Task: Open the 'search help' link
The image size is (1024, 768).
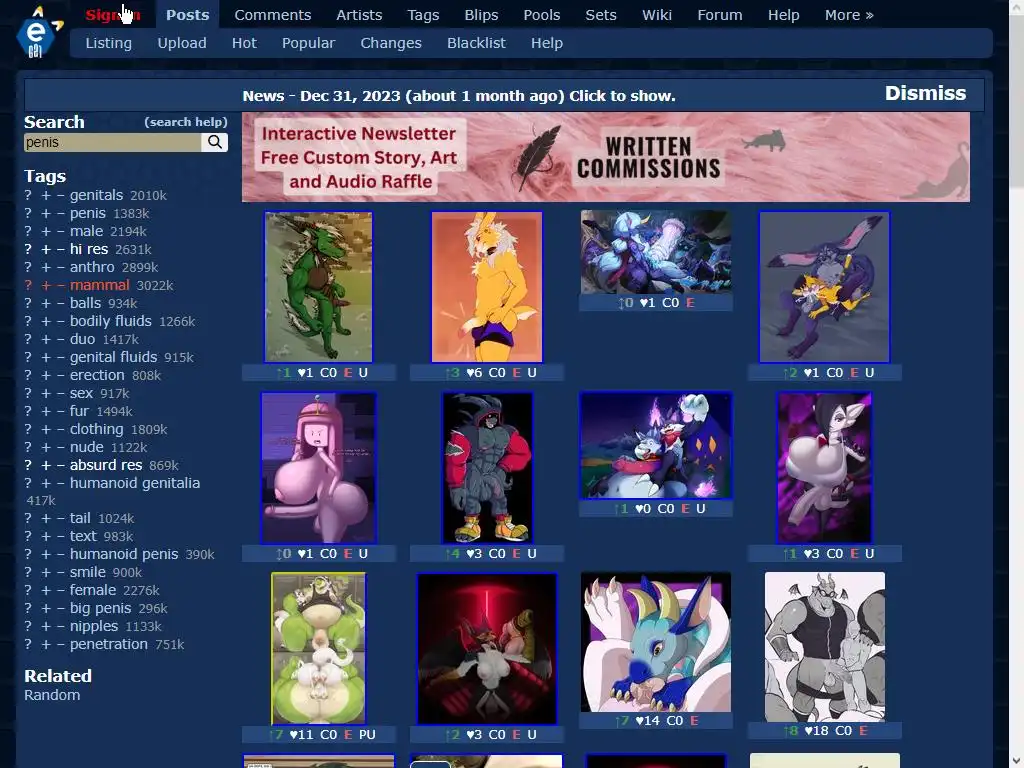Action: click(x=186, y=122)
